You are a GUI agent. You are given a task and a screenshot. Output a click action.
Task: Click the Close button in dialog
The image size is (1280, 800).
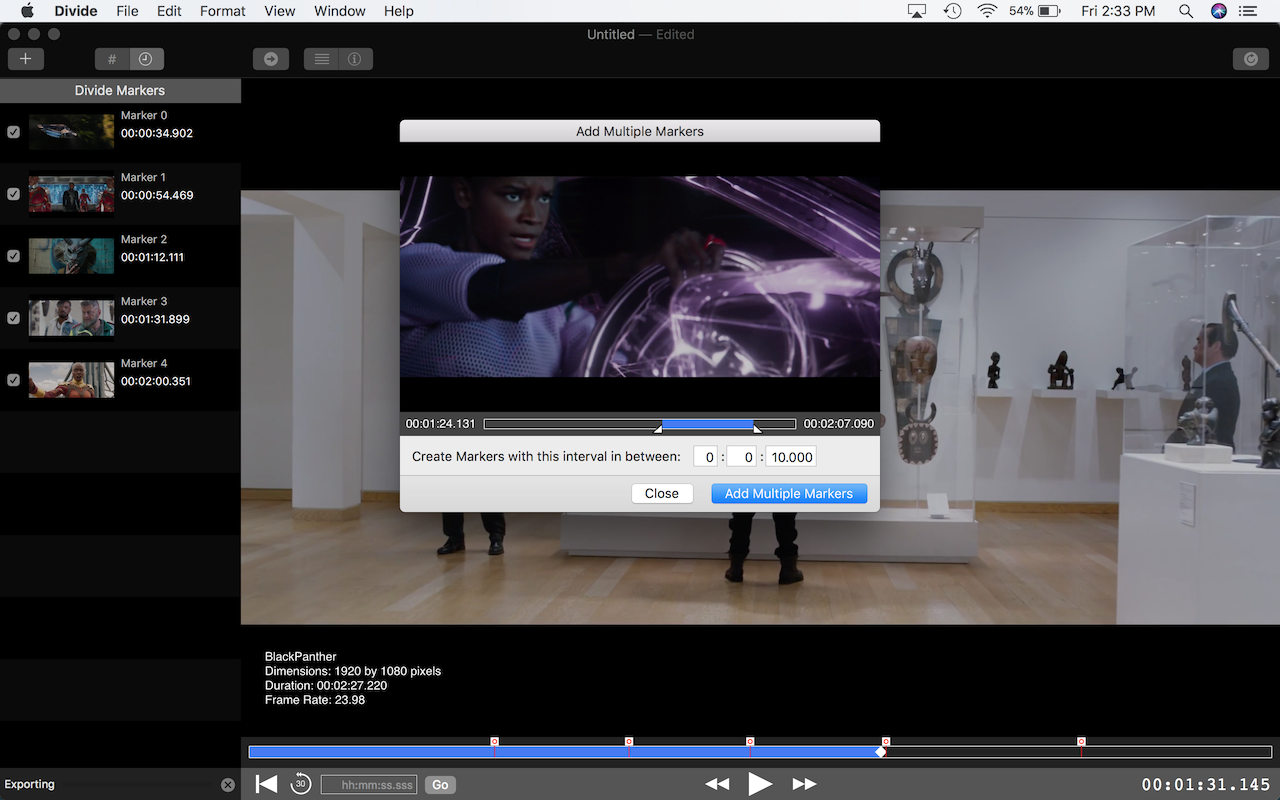662,493
